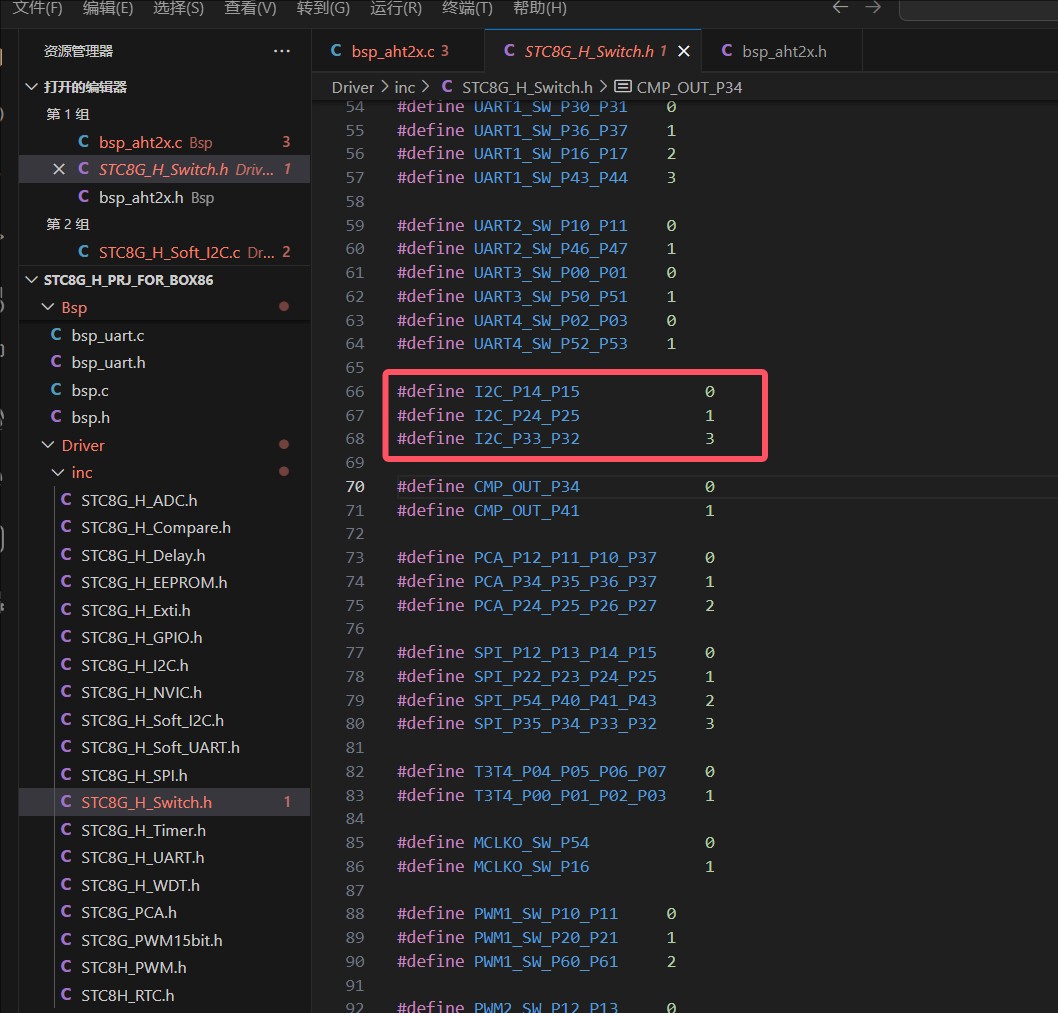Viewport: 1058px width, 1013px height.
Task: Click line number 70 in the gutter
Action: pyautogui.click(x=355, y=487)
